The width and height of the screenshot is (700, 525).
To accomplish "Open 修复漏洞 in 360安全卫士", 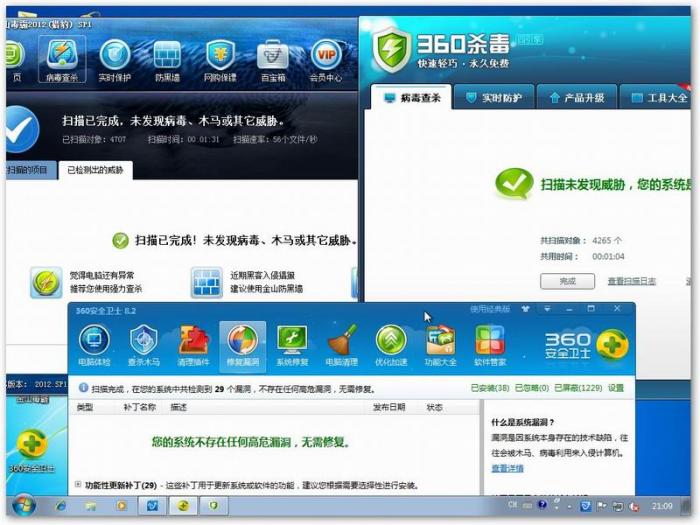I will [x=243, y=346].
